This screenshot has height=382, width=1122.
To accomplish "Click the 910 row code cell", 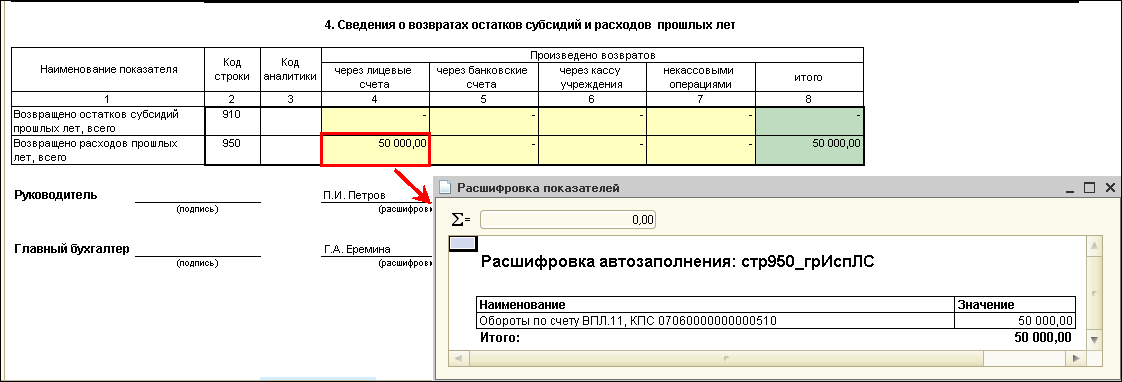I will [x=232, y=120].
